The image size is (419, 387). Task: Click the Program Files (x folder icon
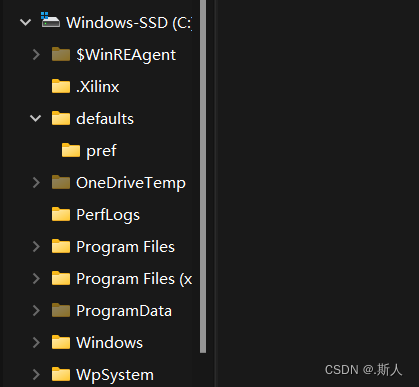[x=61, y=278]
